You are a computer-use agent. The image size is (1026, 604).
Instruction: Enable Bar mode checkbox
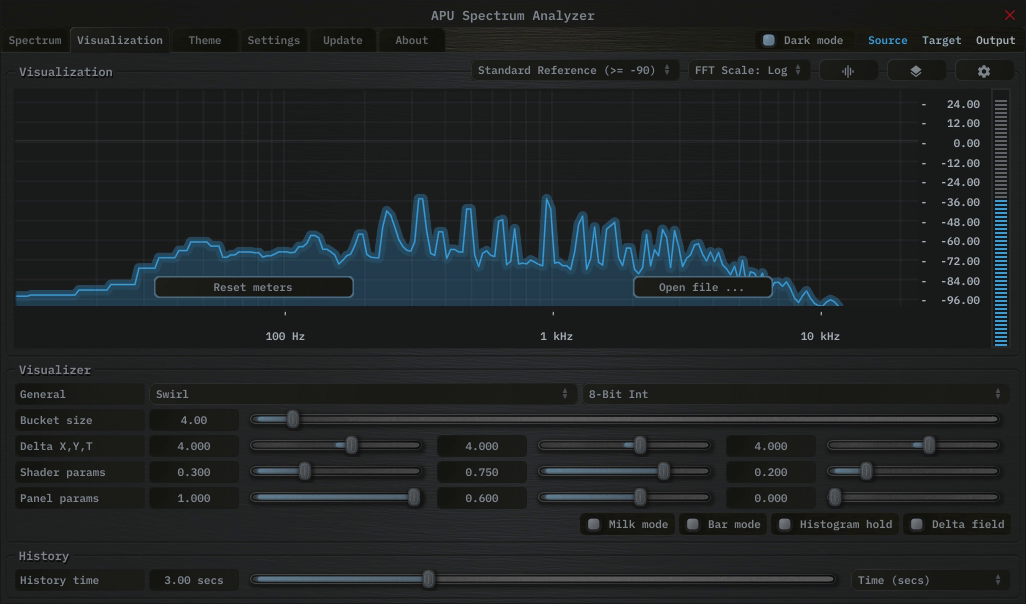pos(691,524)
